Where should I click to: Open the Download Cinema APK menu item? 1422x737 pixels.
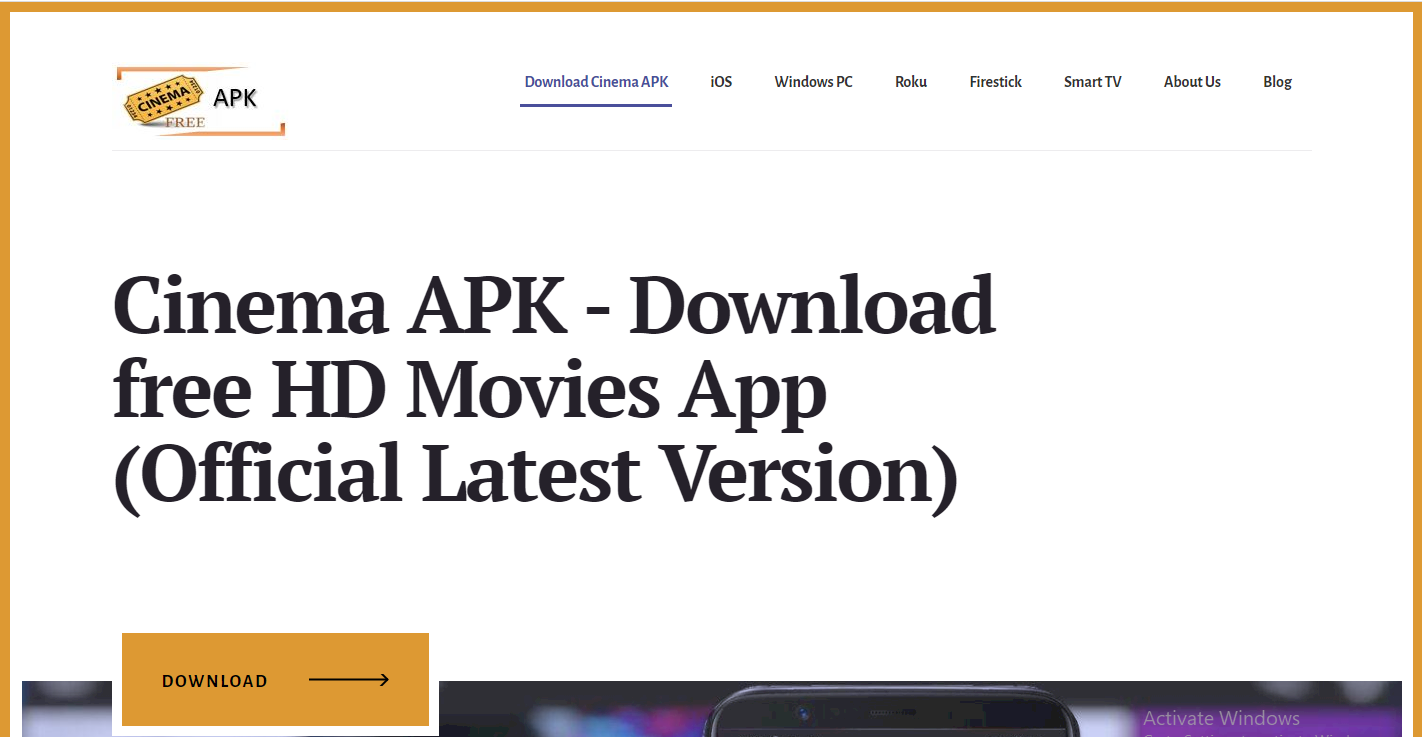[x=596, y=82]
